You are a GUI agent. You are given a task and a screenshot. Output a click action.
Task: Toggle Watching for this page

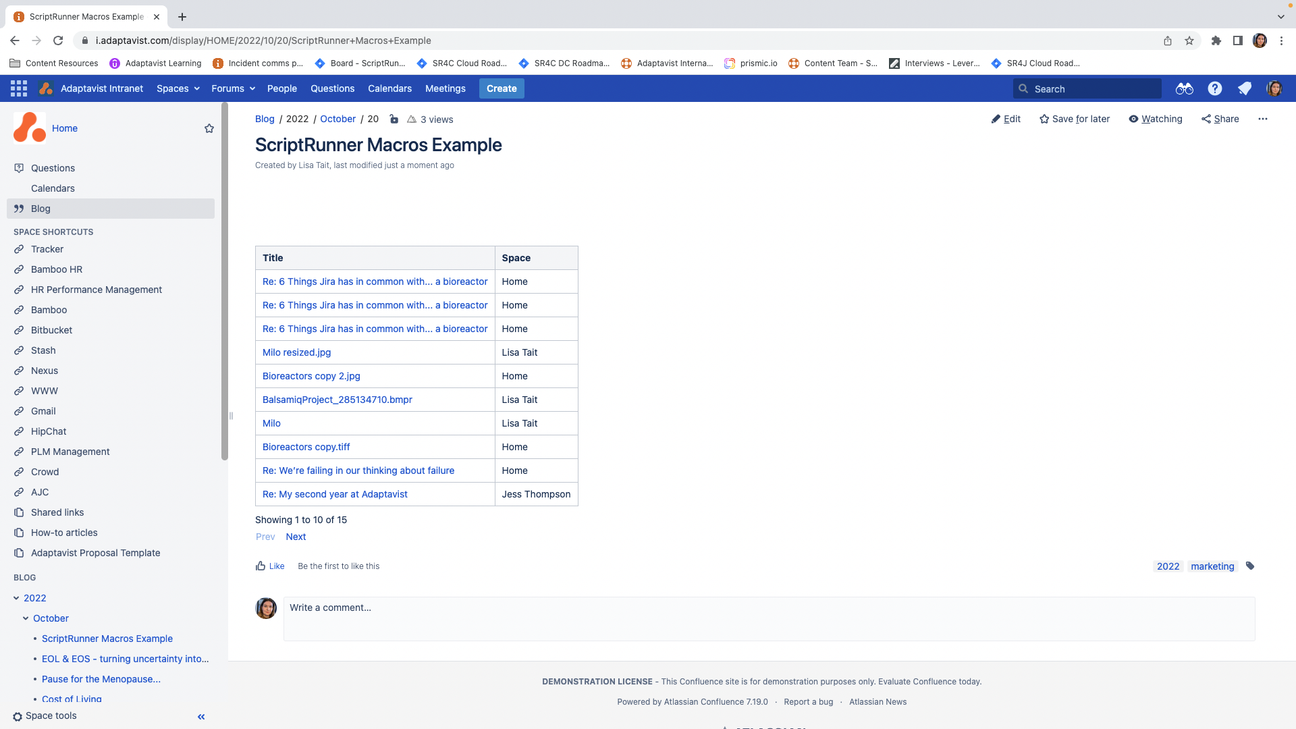click(1155, 118)
